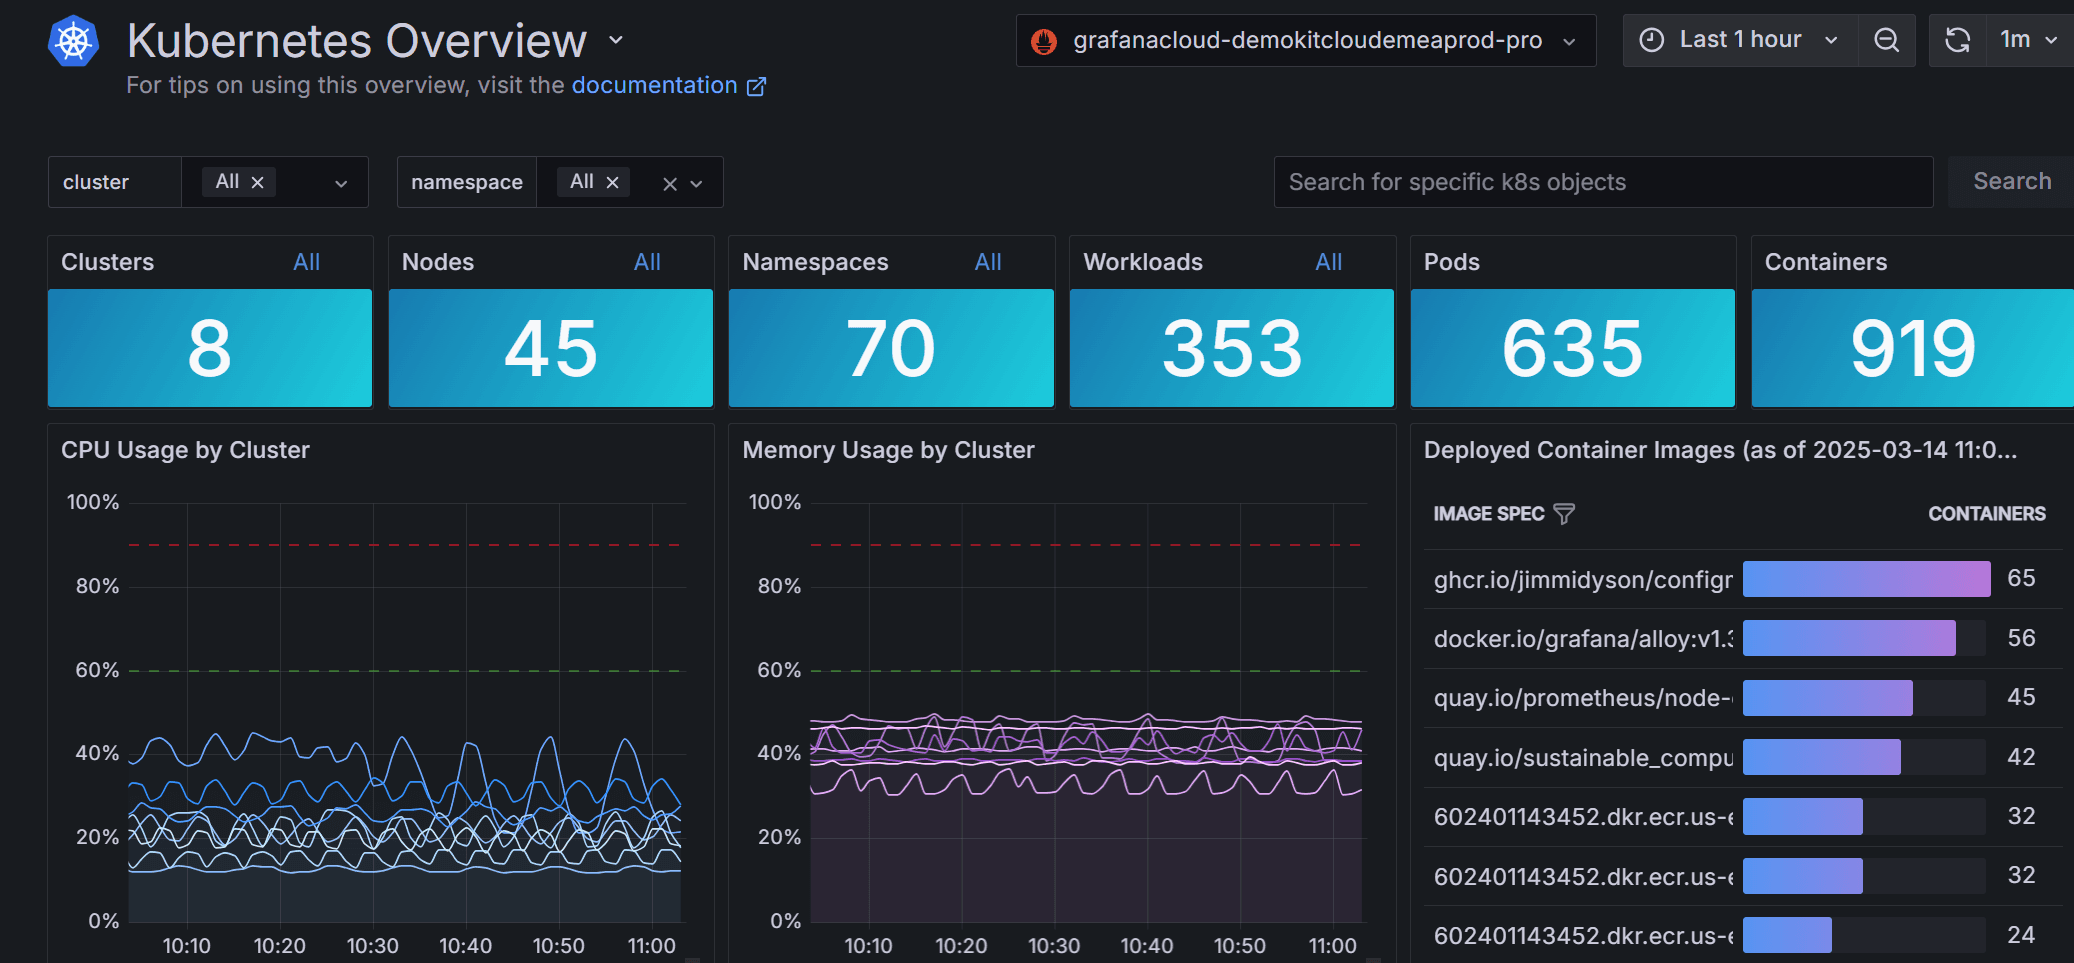Open the "Last 1 hour" time range picker

click(1740, 40)
